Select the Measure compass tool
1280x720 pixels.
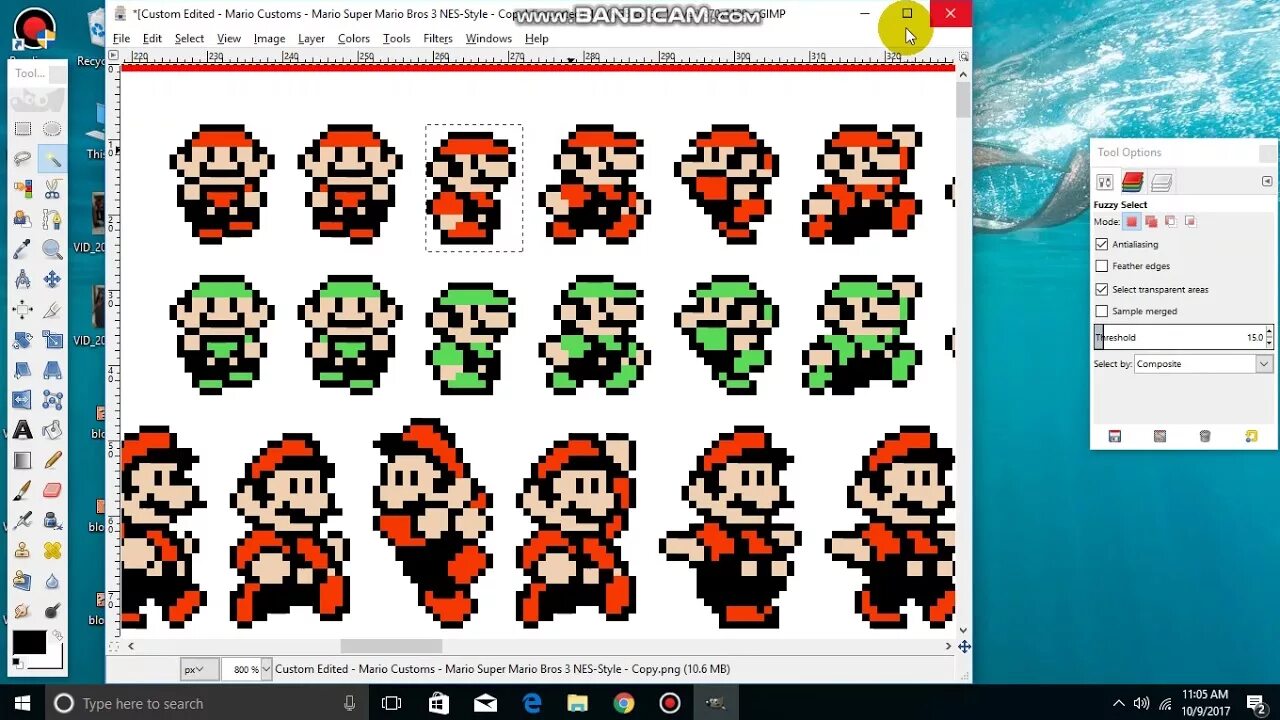pos(22,279)
